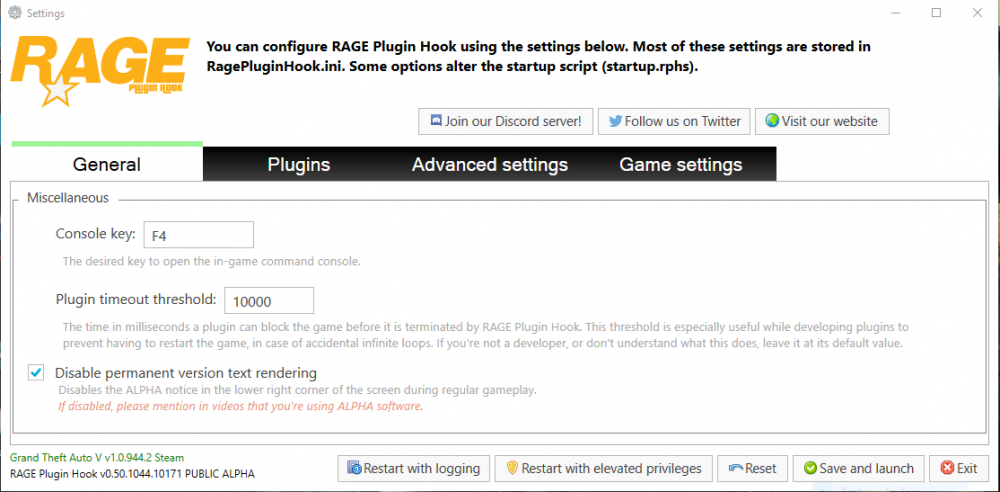Click the green checkmark Save icon

(809, 468)
